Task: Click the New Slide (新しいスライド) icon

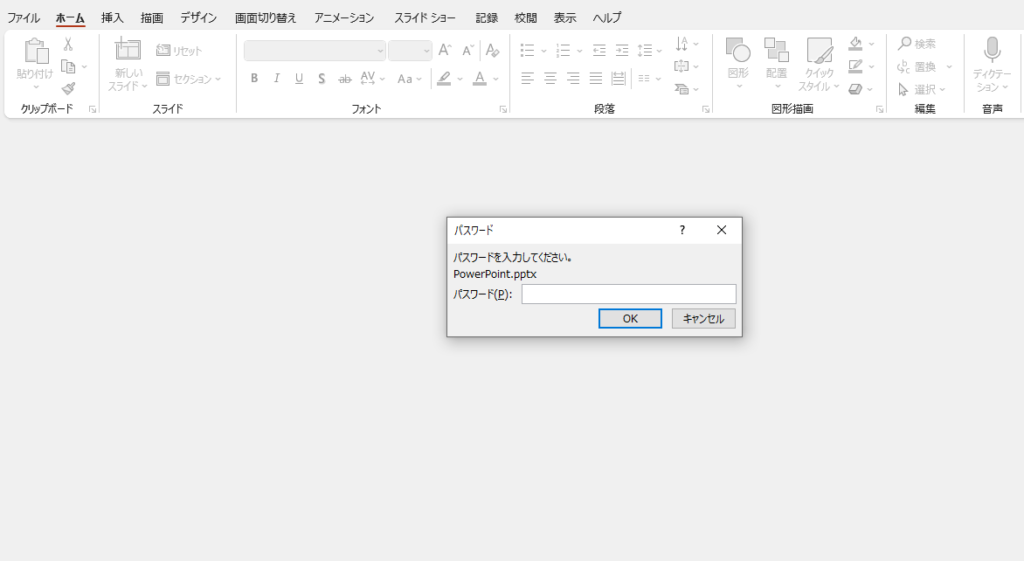Action: (127, 50)
